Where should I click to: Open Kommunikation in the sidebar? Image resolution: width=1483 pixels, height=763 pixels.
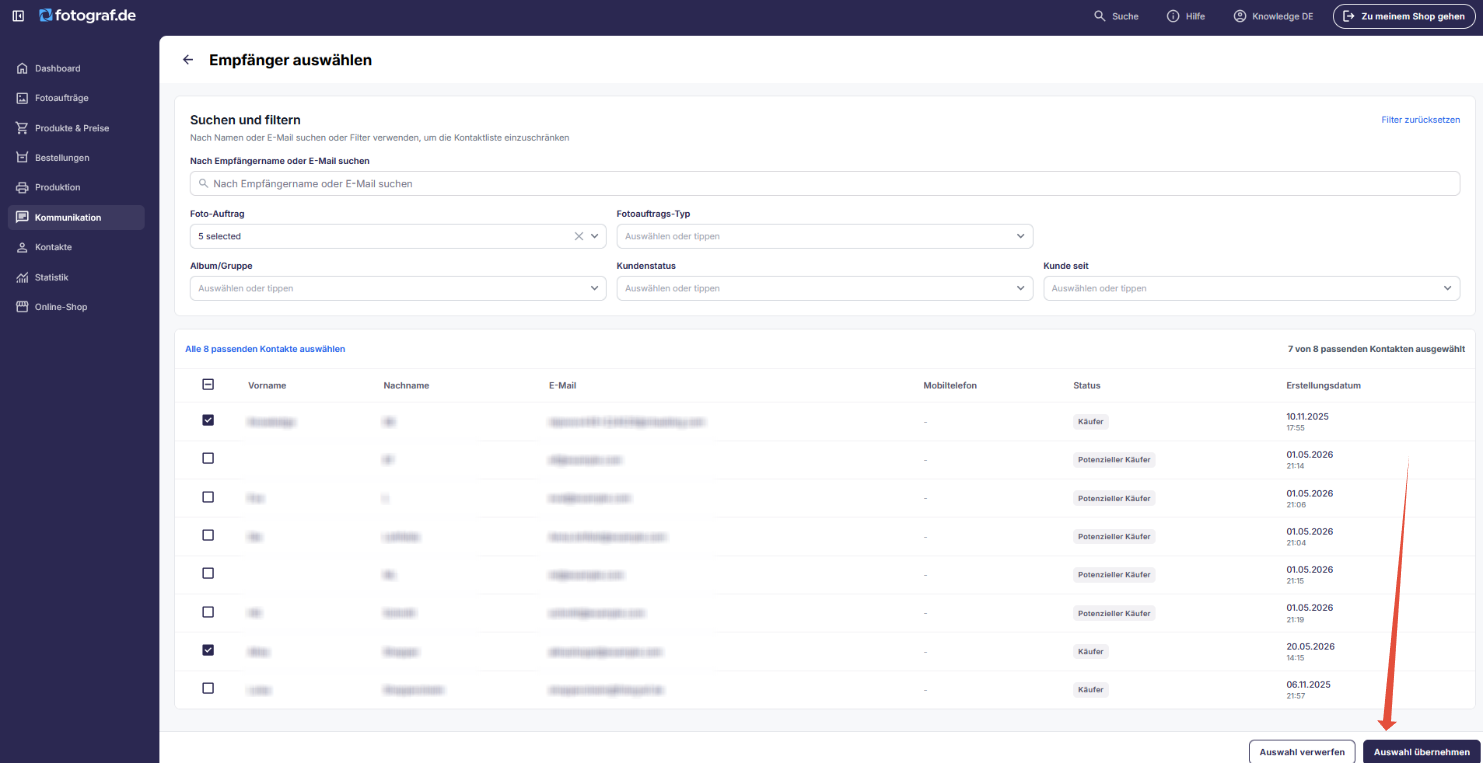76,217
